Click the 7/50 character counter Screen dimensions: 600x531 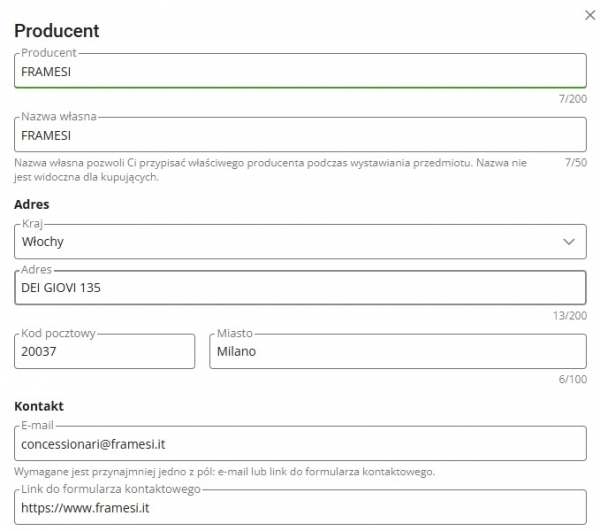[575, 162]
